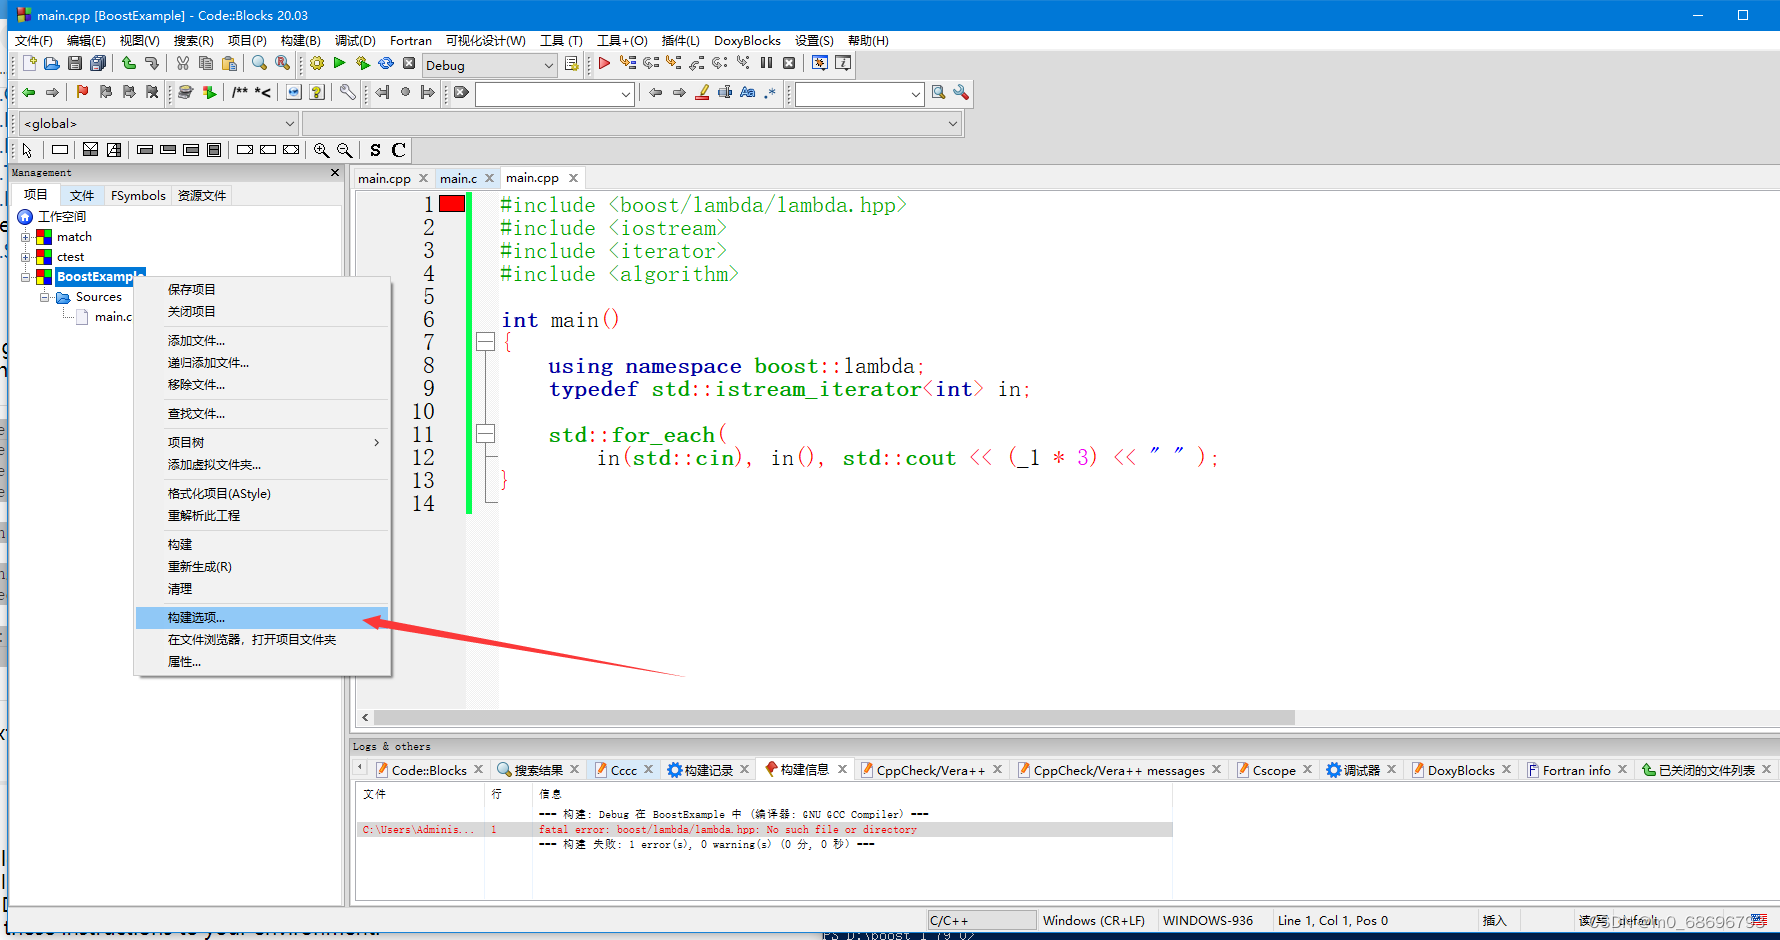Run the program with the green arrow
This screenshot has height=940, width=1780.
point(339,63)
